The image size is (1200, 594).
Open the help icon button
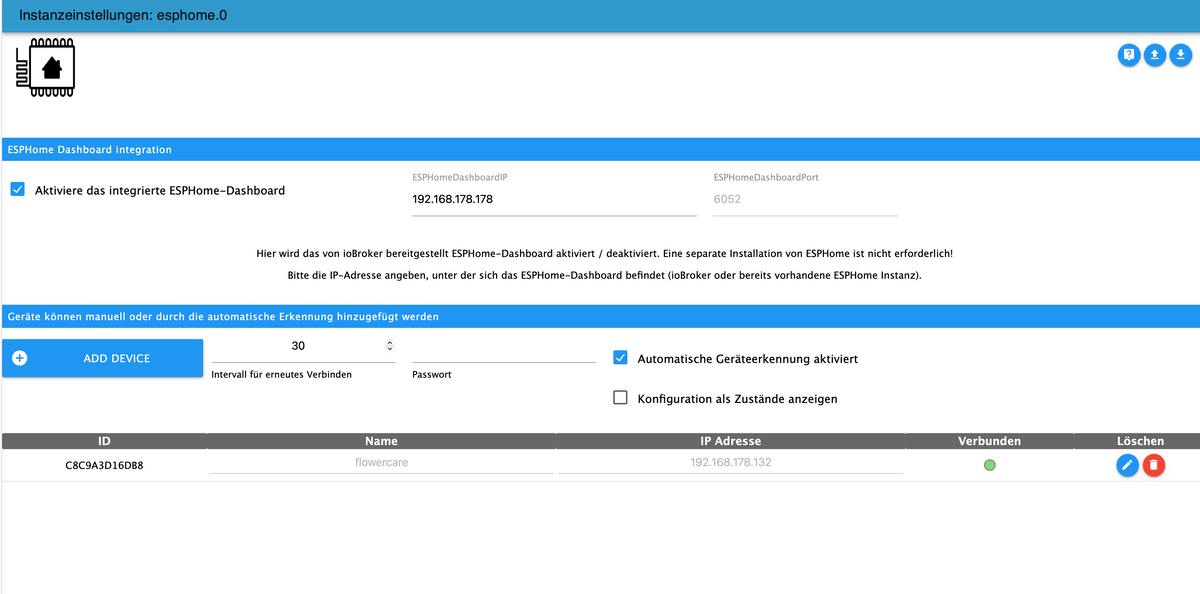(x=1129, y=55)
